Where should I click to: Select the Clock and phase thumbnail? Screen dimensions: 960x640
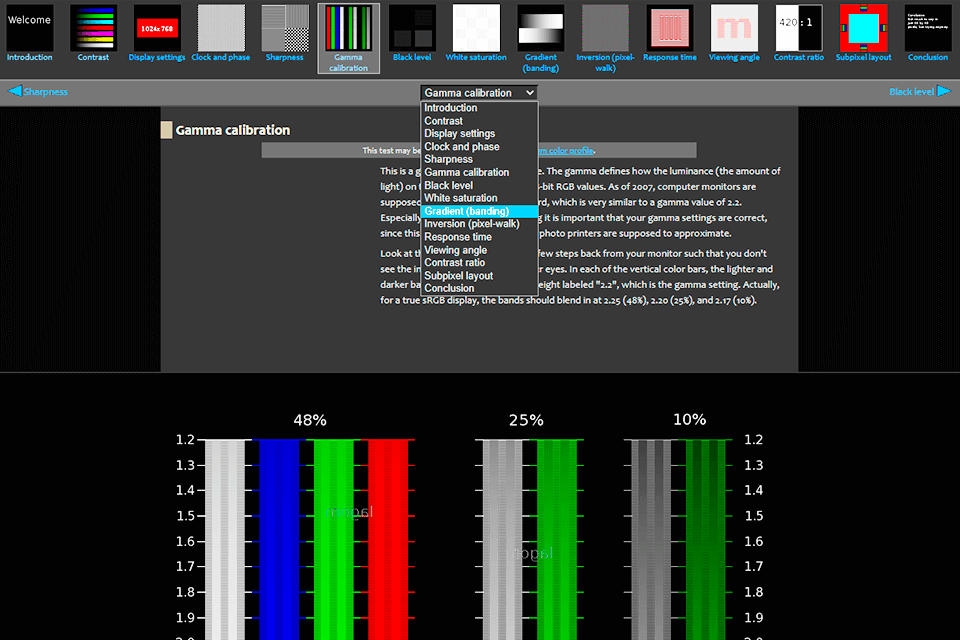221,28
